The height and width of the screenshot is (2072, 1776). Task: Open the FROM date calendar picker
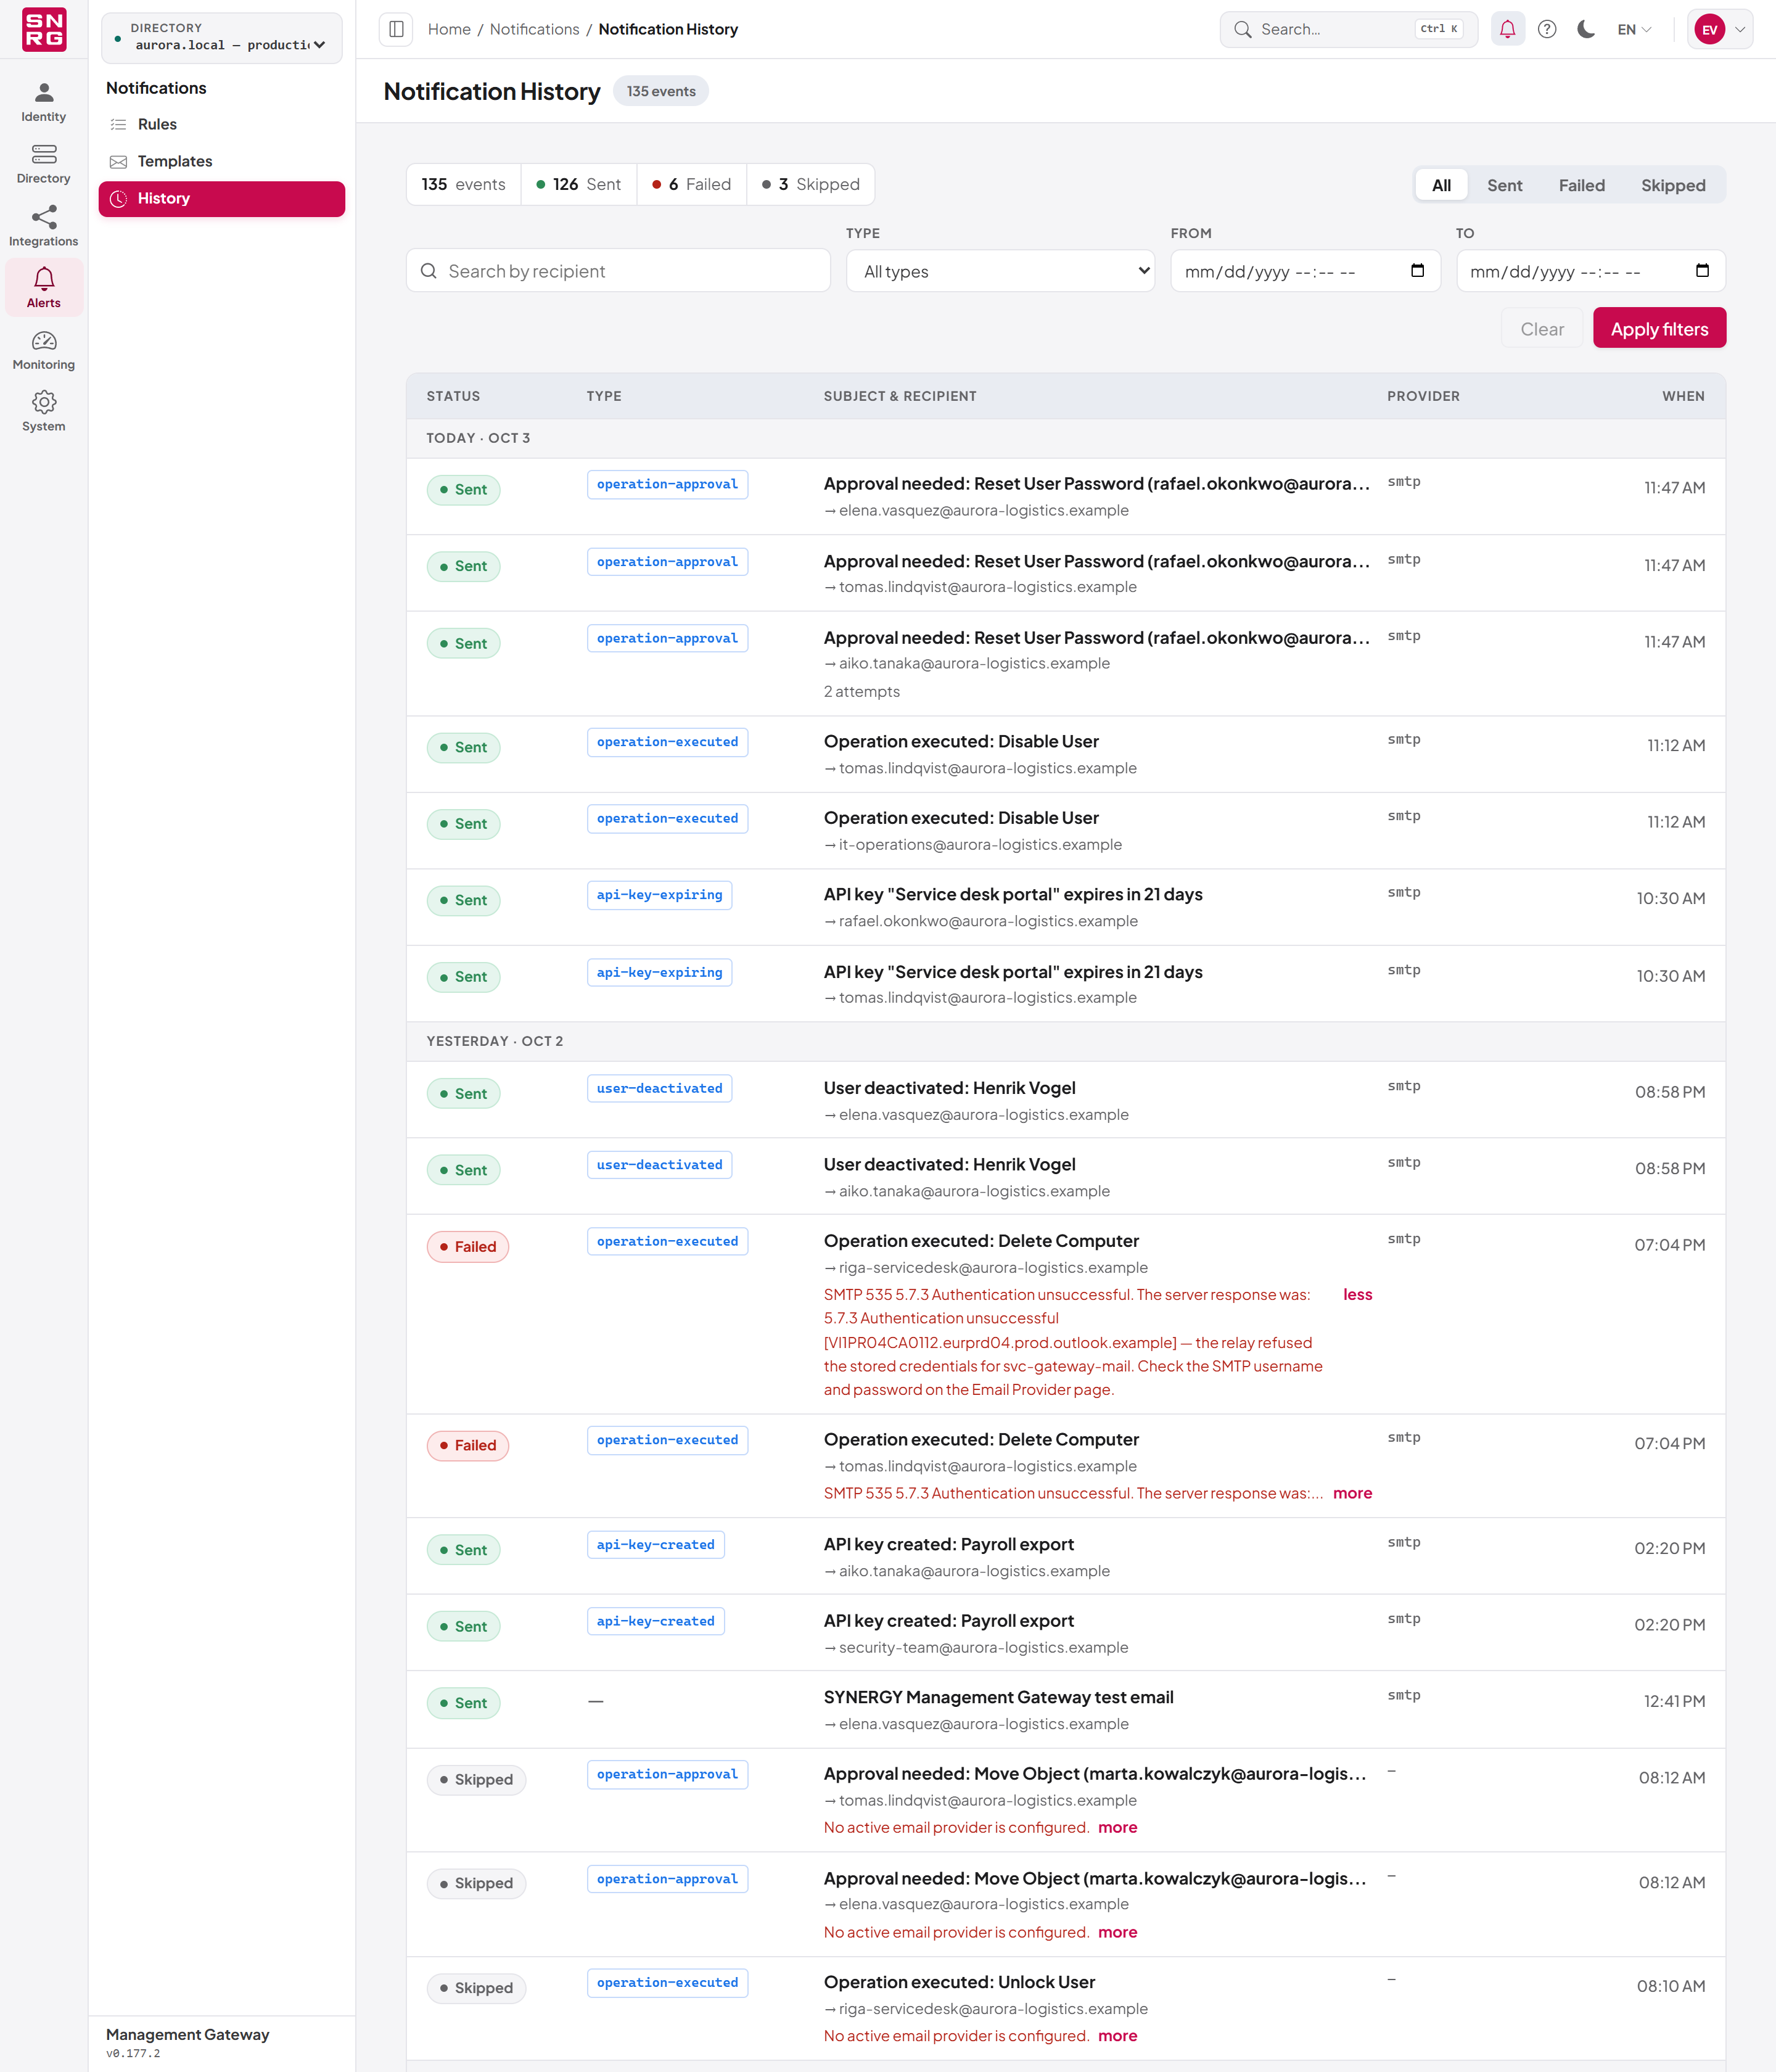[1417, 271]
